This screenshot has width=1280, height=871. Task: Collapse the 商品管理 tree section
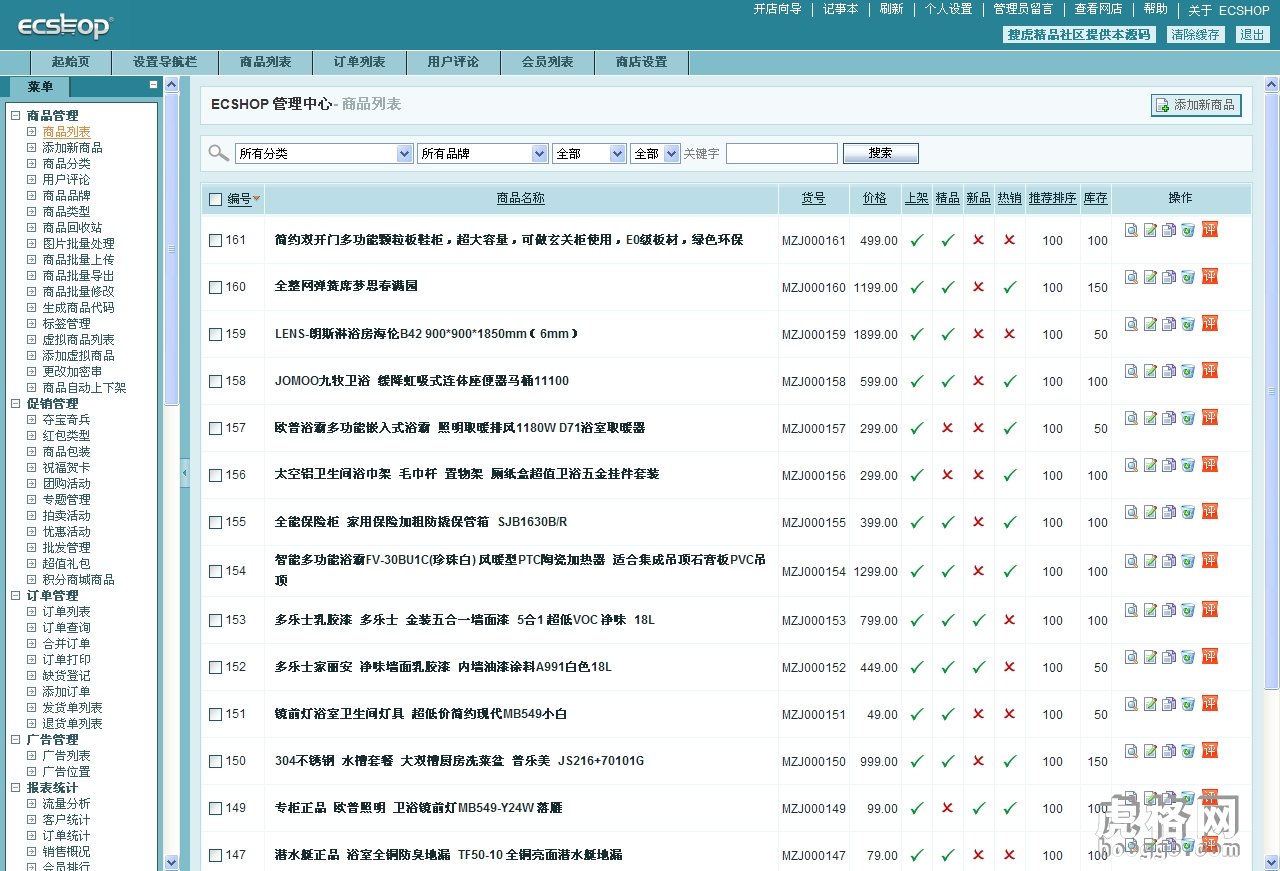click(x=16, y=116)
